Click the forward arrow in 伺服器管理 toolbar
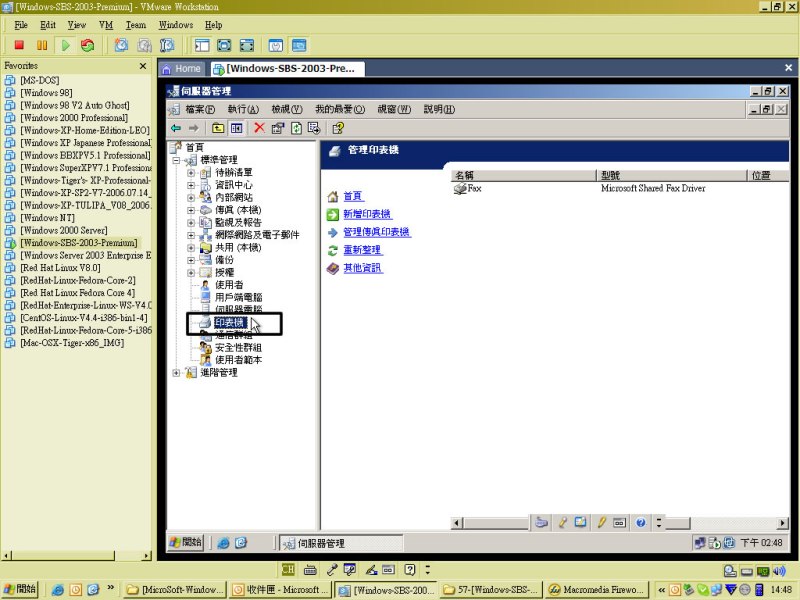 tap(193, 128)
